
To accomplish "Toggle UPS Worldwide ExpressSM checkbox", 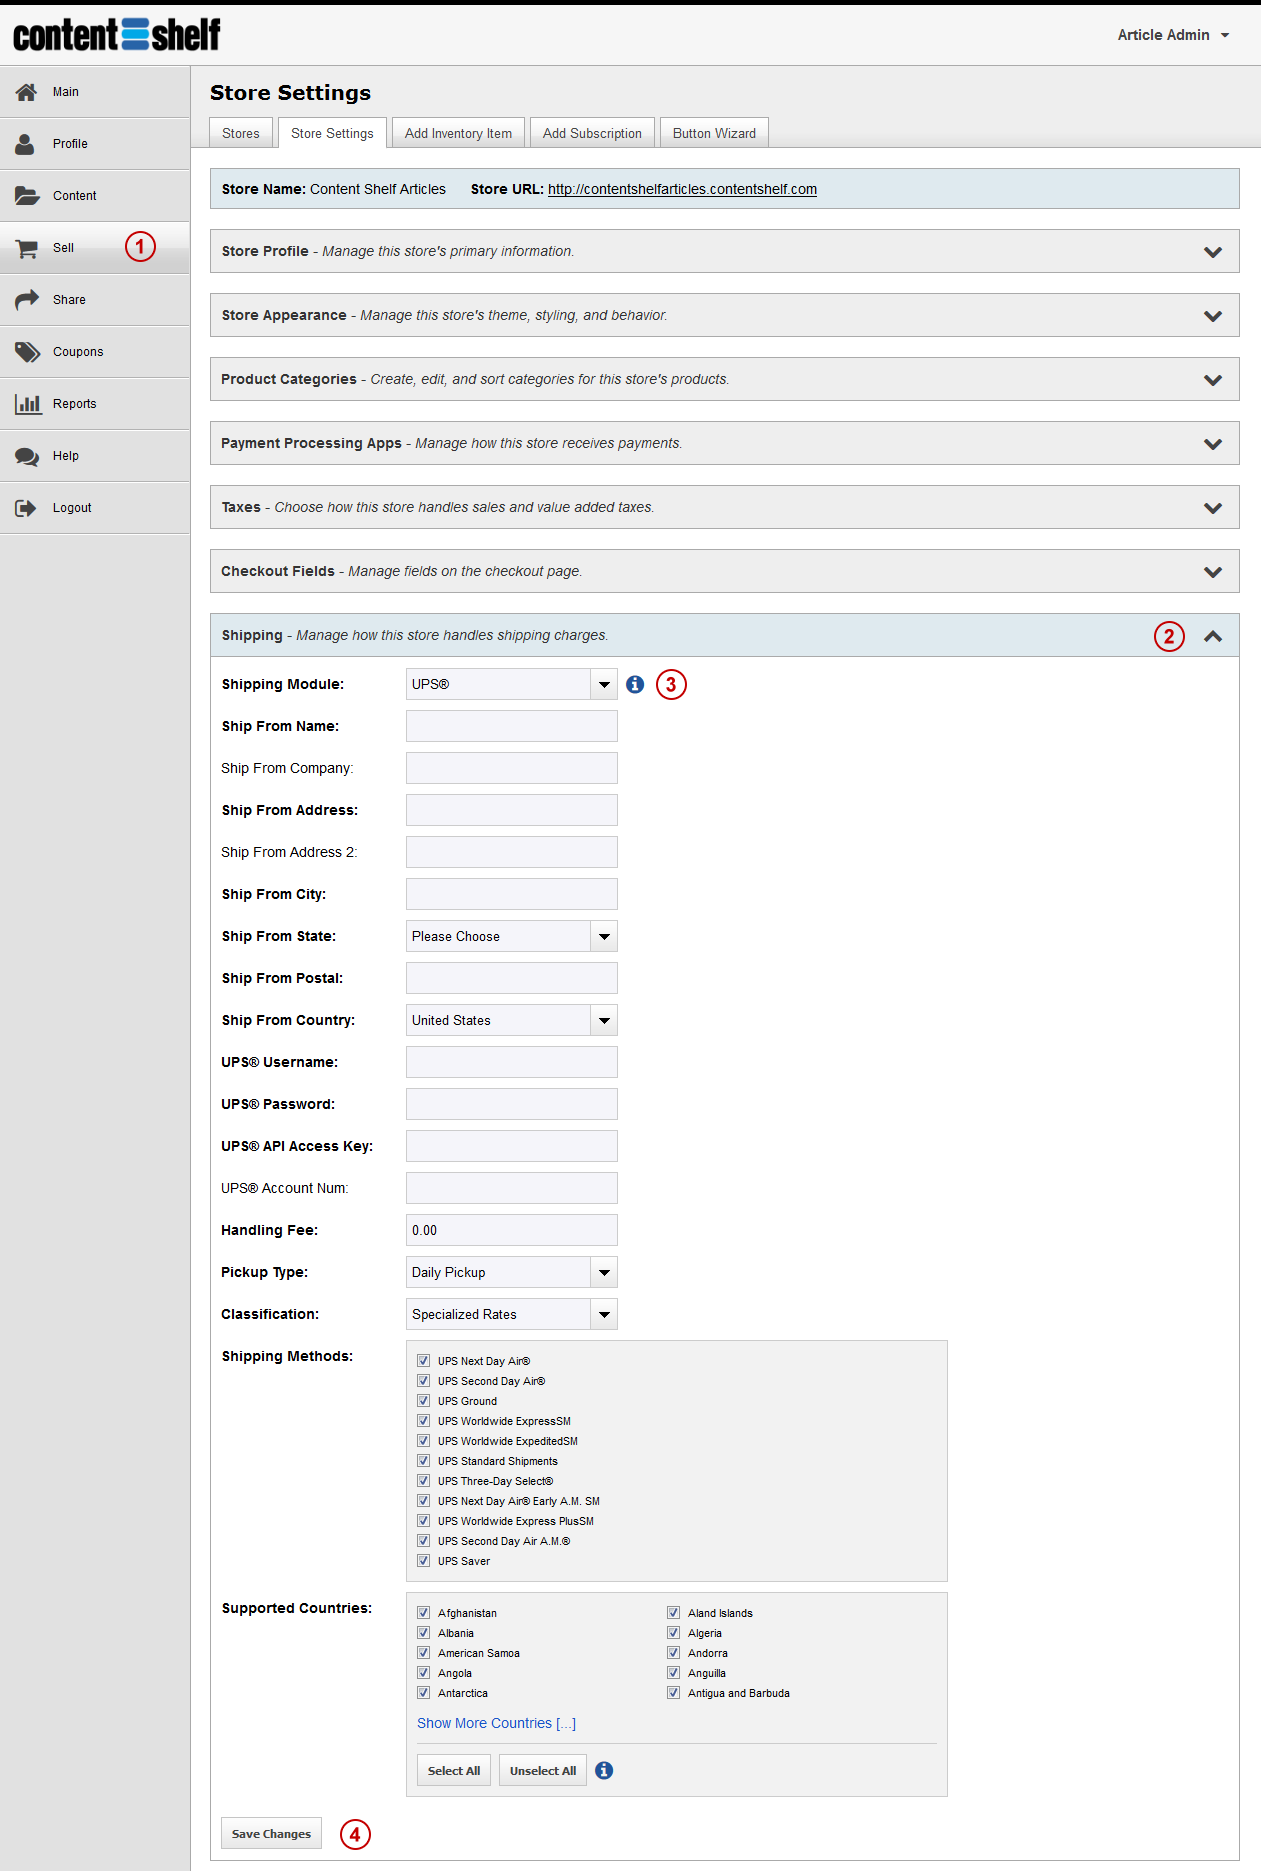I will 424,1421.
